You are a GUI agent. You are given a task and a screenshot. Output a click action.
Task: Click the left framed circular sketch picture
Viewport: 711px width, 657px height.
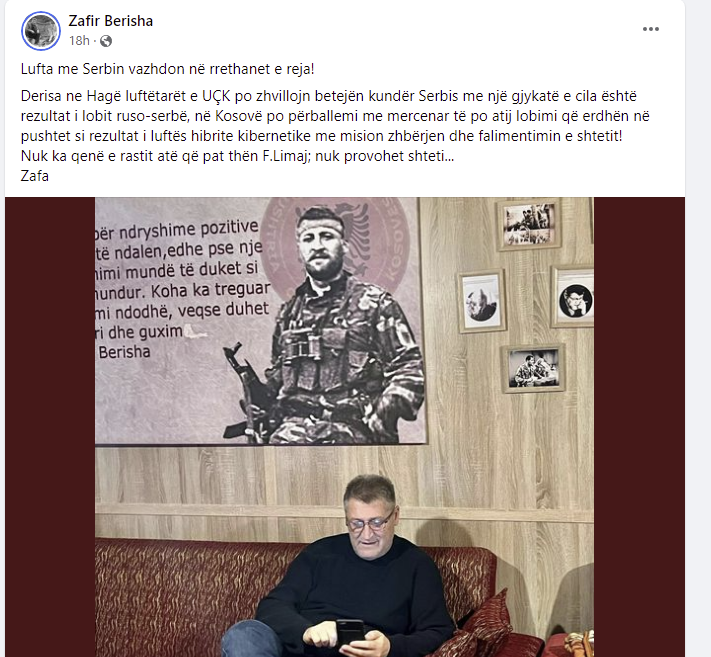pos(481,300)
